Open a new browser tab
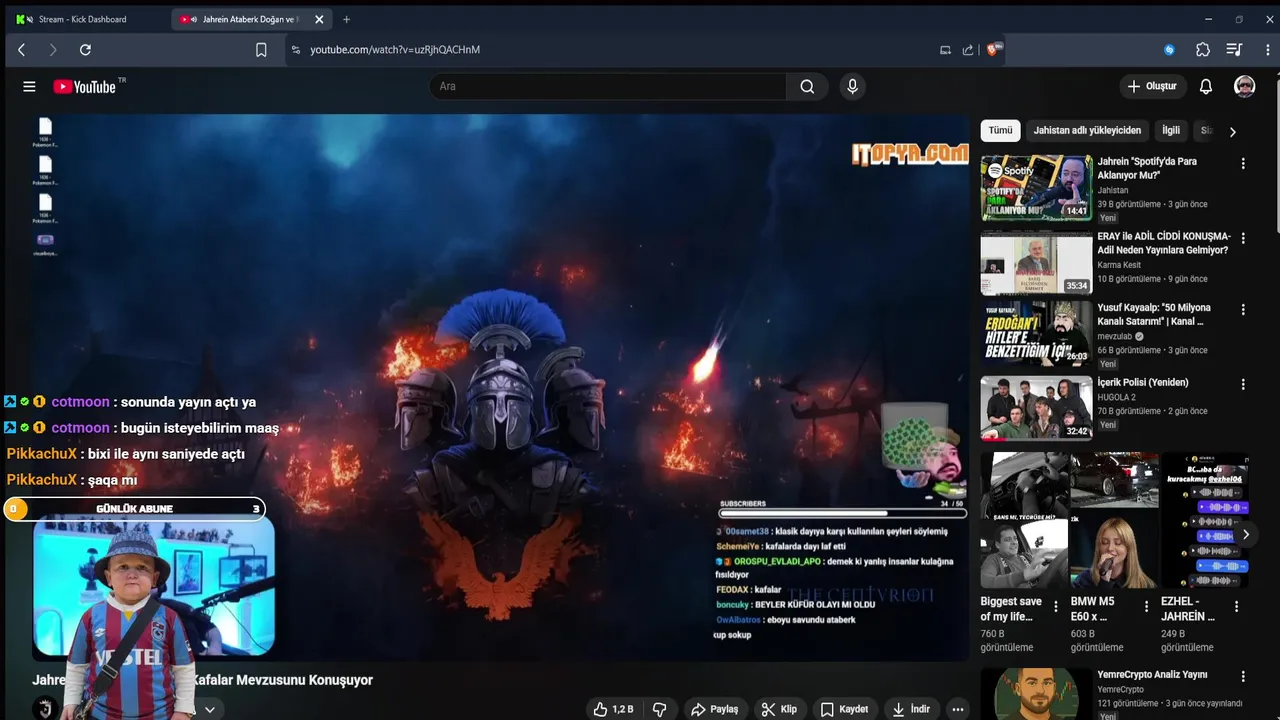Image resolution: width=1280 pixels, height=720 pixels. [346, 19]
